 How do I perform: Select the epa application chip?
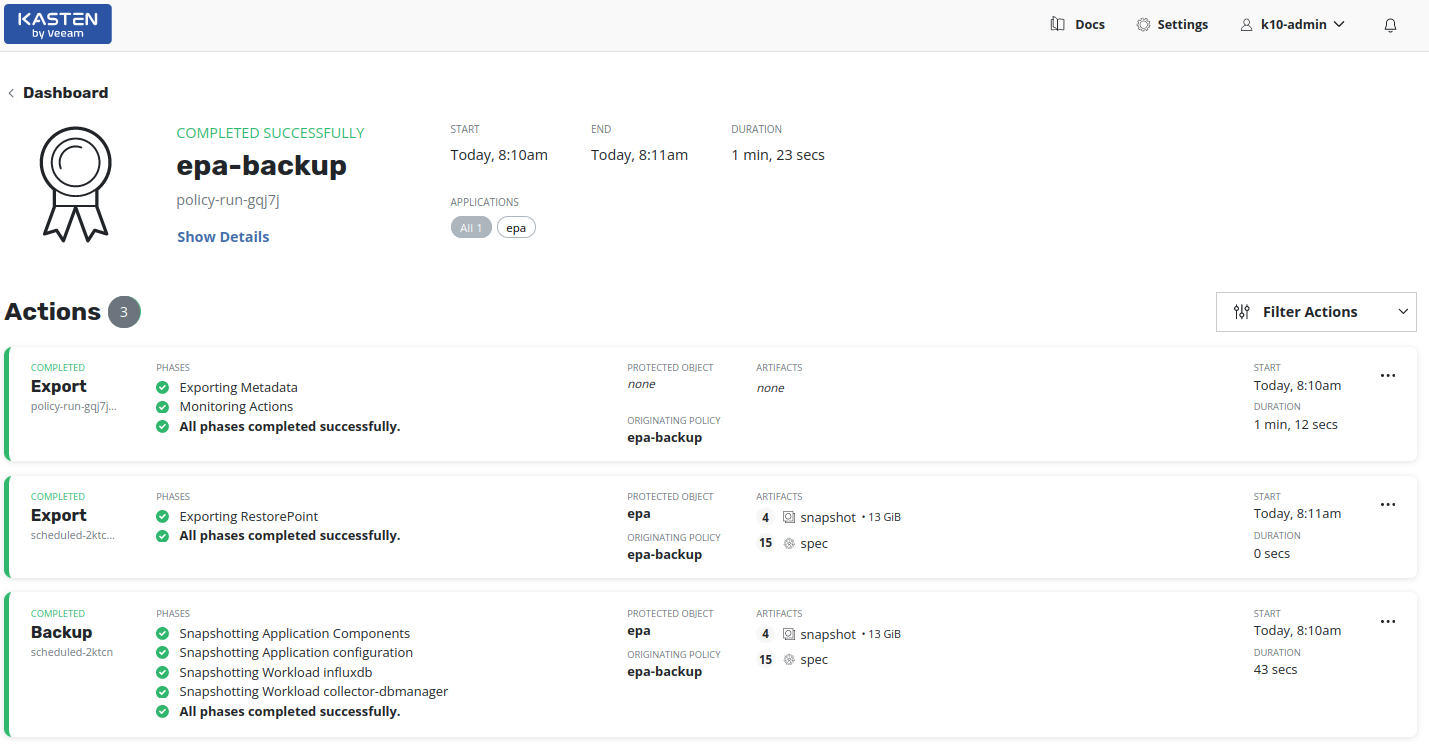point(516,228)
